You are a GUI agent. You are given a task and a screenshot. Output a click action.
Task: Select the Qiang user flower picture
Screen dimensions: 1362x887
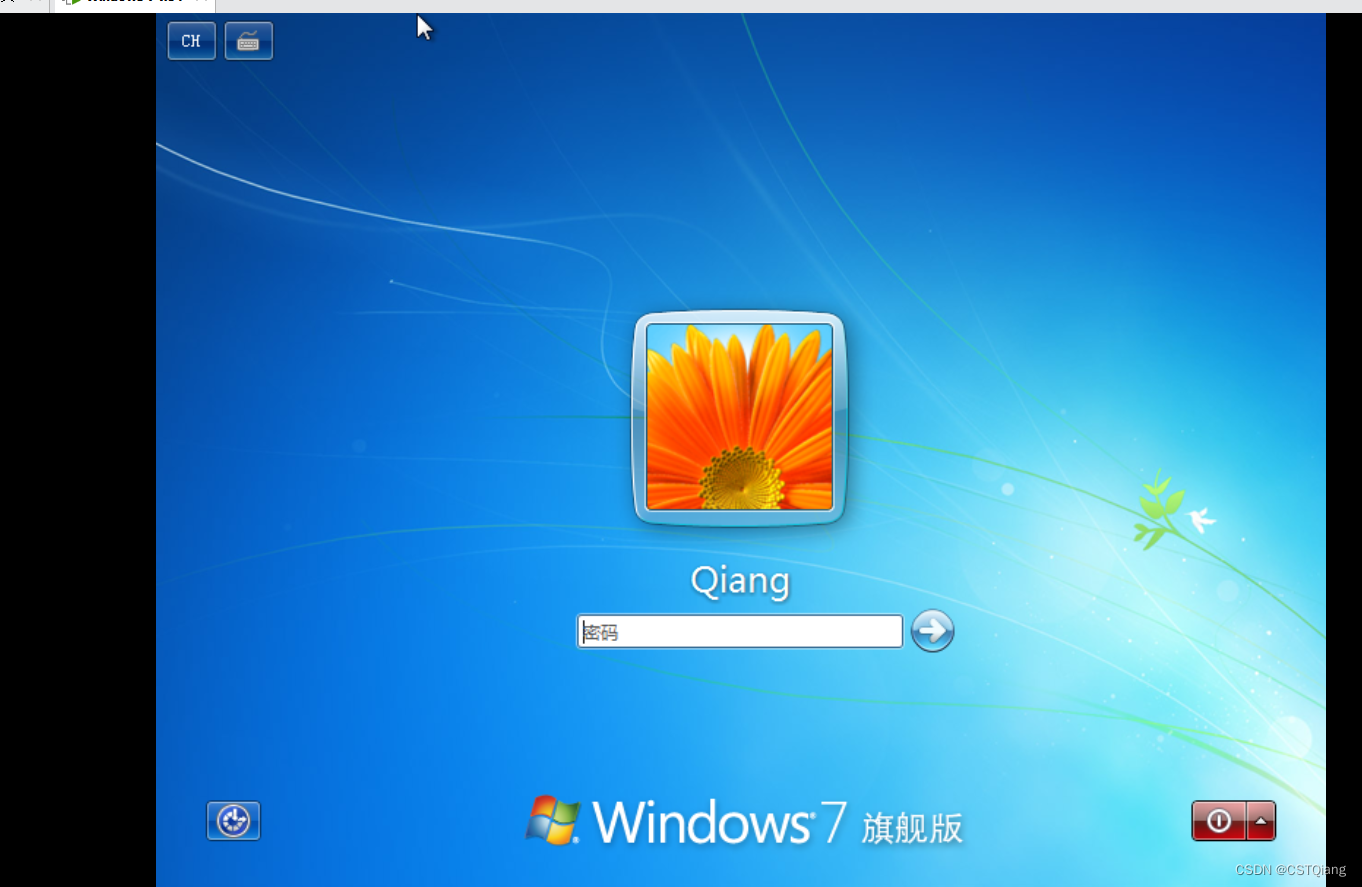739,418
